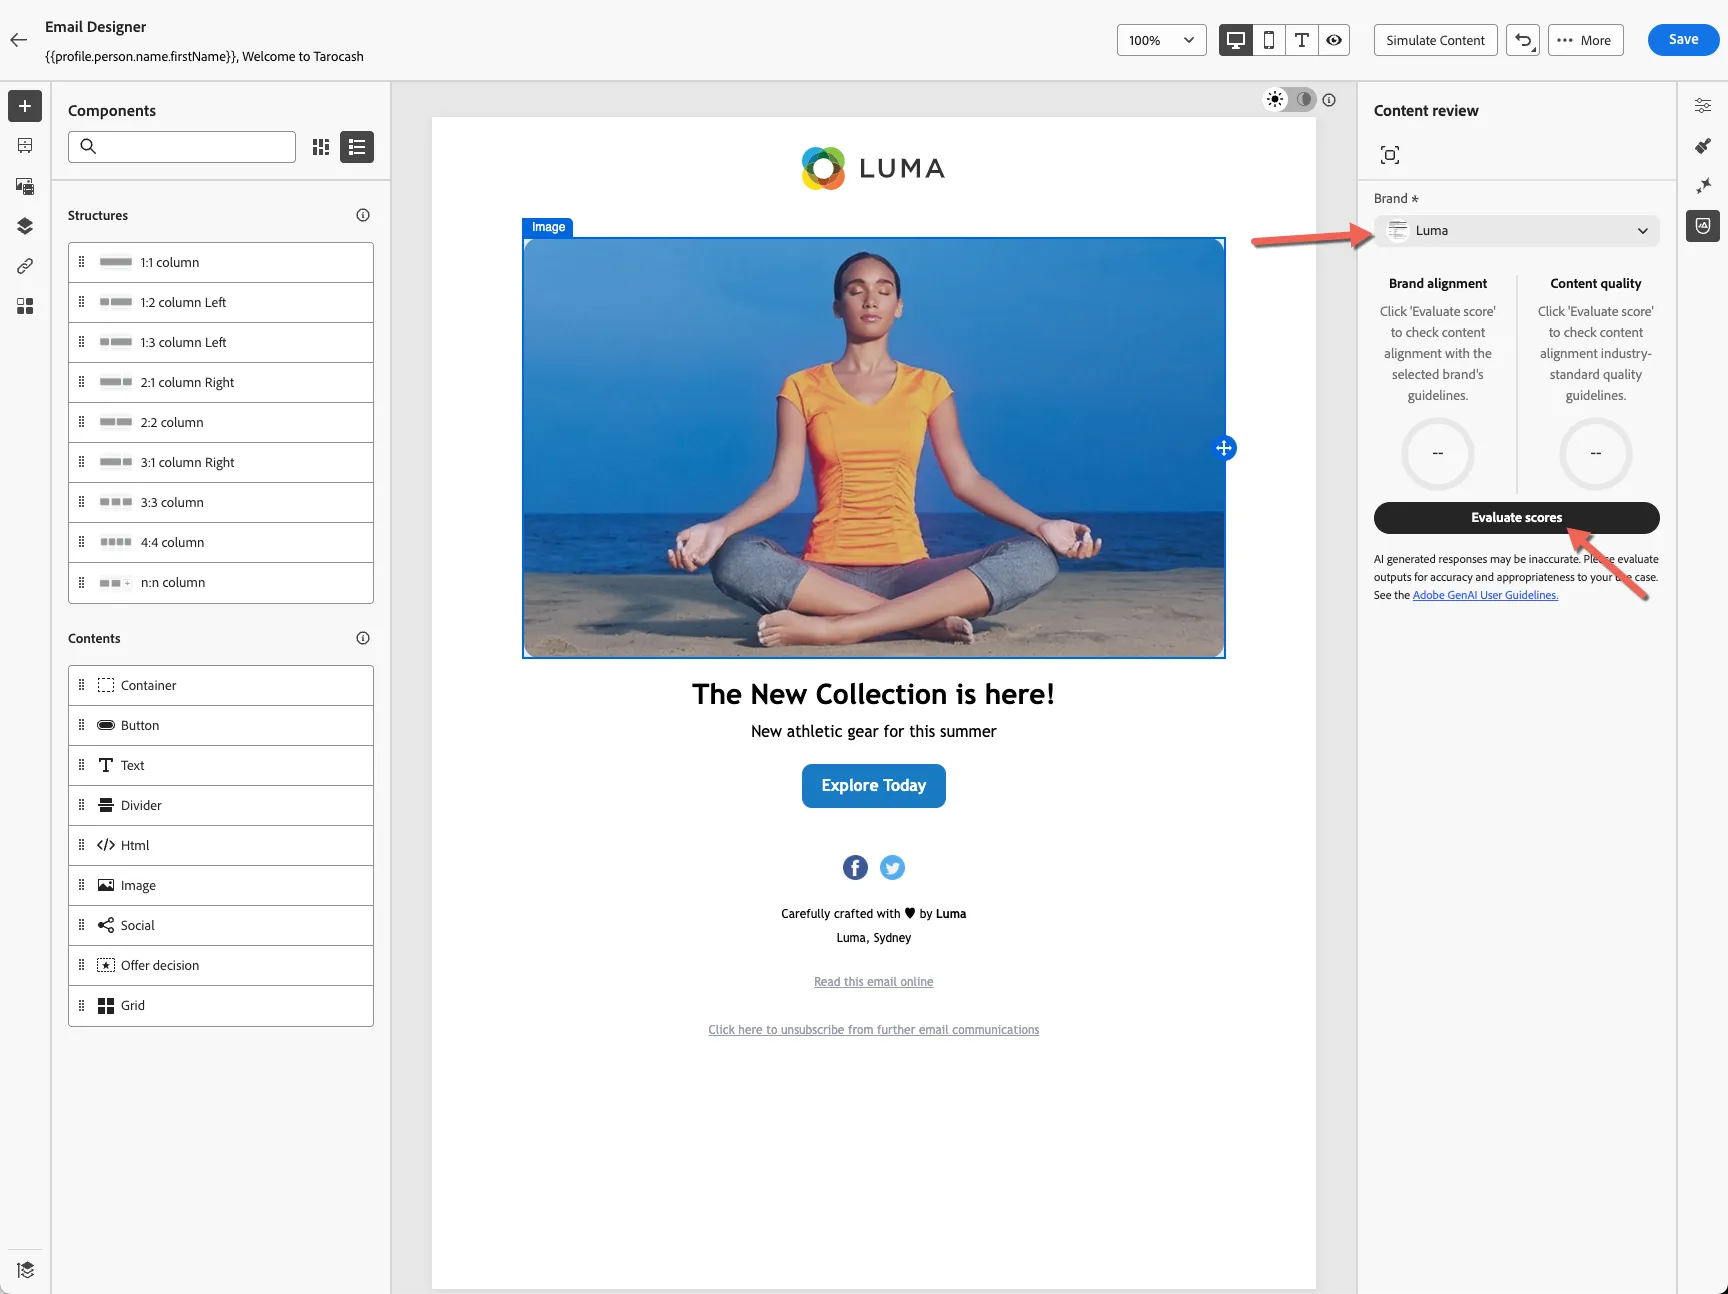Switch to plain text view
Image resolution: width=1728 pixels, height=1294 pixels.
[x=1301, y=40]
